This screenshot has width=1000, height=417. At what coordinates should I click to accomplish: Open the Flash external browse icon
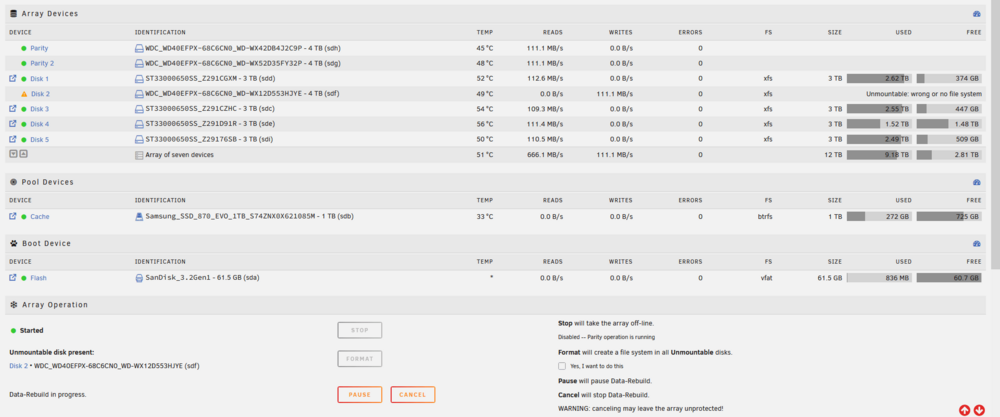click(13, 277)
